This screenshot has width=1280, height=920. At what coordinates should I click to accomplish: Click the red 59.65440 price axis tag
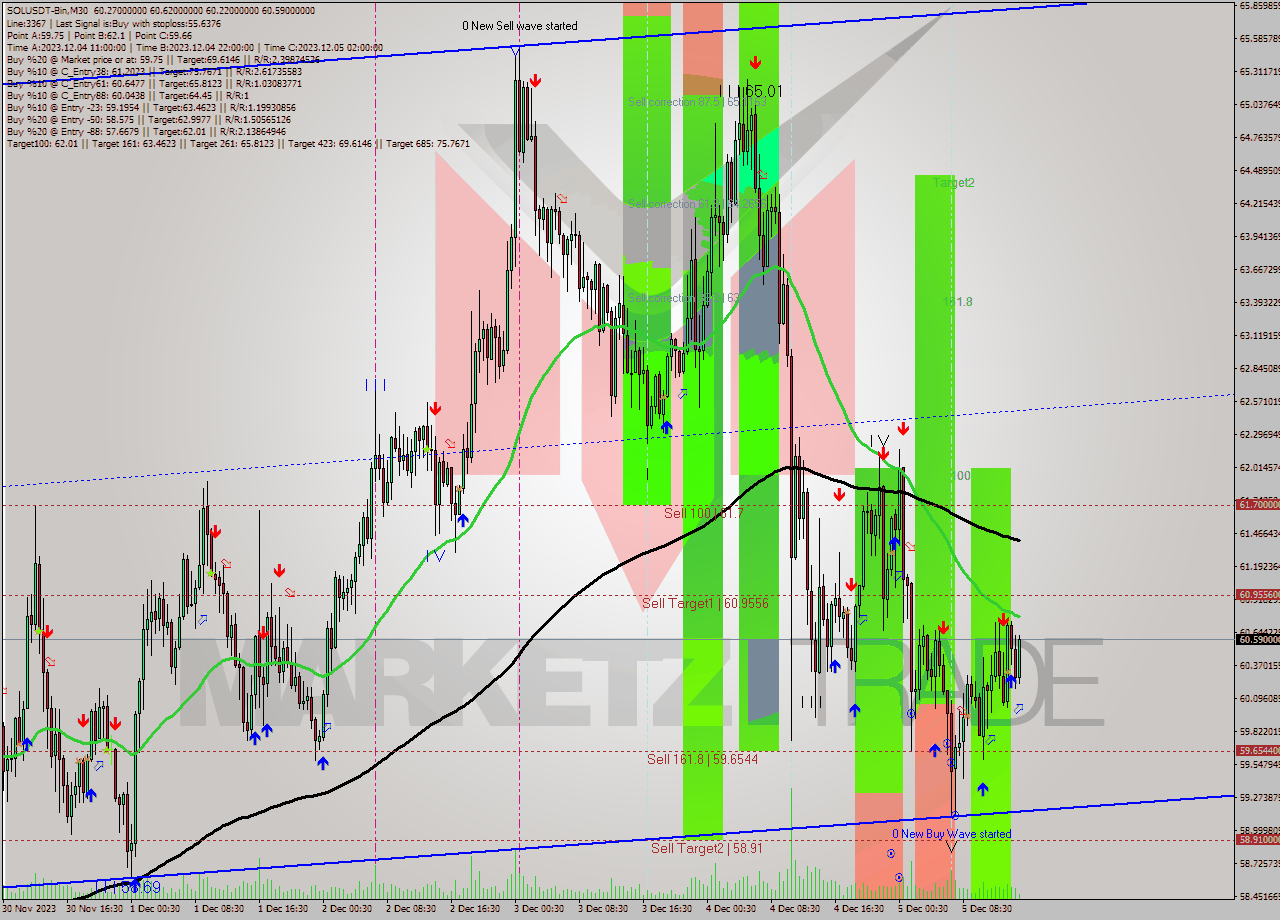(x=1258, y=751)
